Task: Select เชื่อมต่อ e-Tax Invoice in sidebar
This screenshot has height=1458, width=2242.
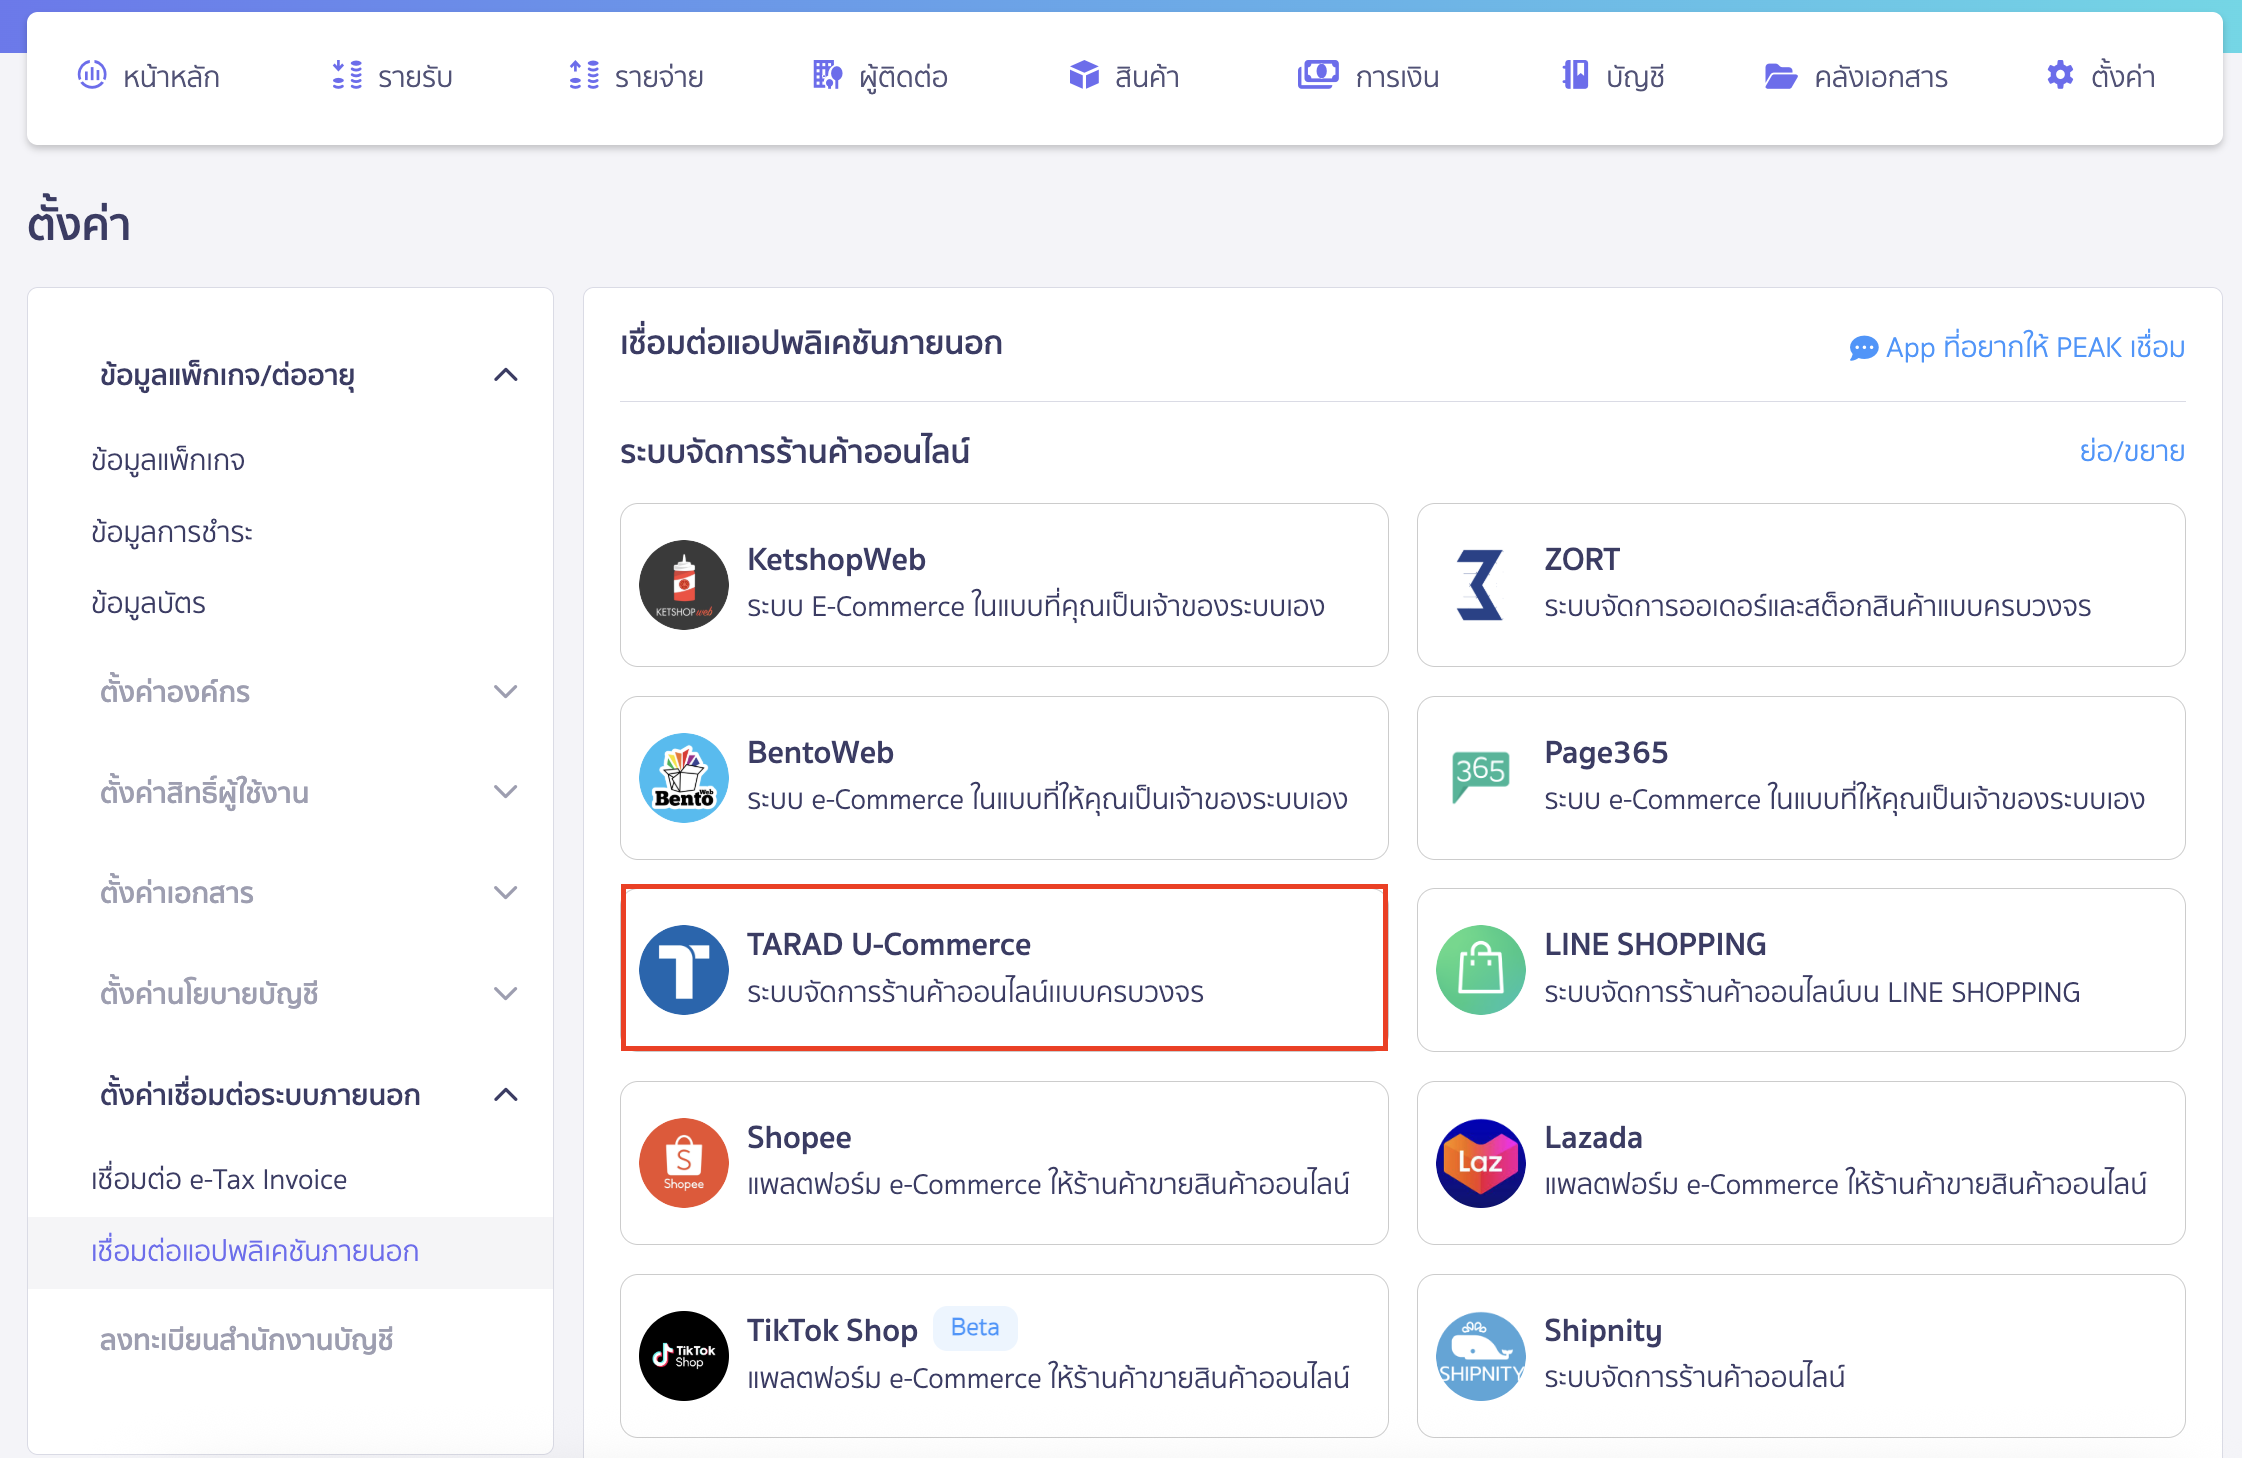Action: pos(216,1179)
